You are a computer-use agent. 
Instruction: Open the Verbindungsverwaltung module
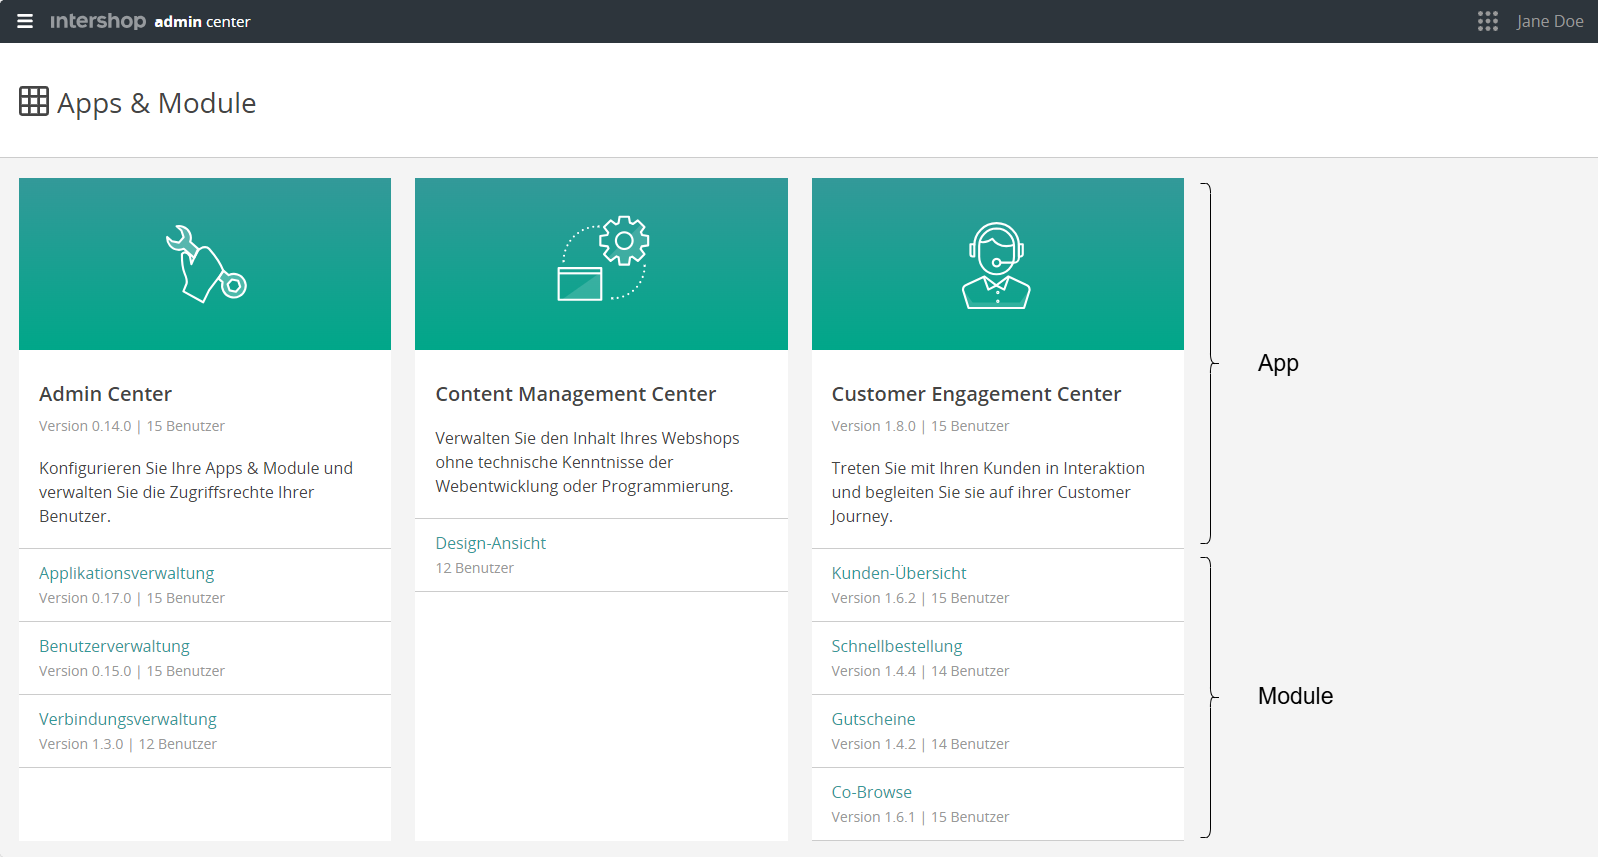pos(128,719)
